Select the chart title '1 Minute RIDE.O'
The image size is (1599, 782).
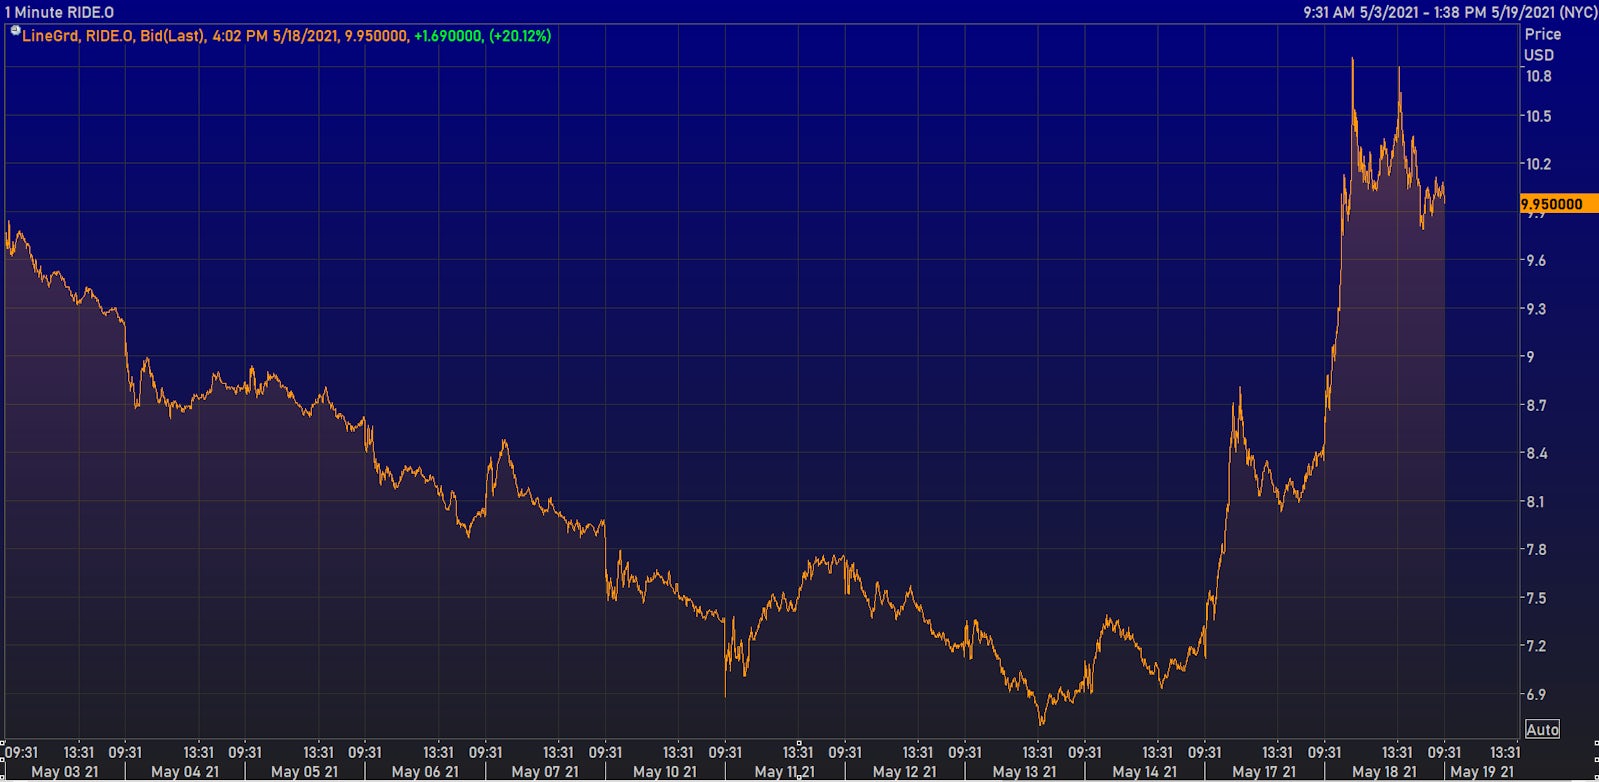point(59,12)
